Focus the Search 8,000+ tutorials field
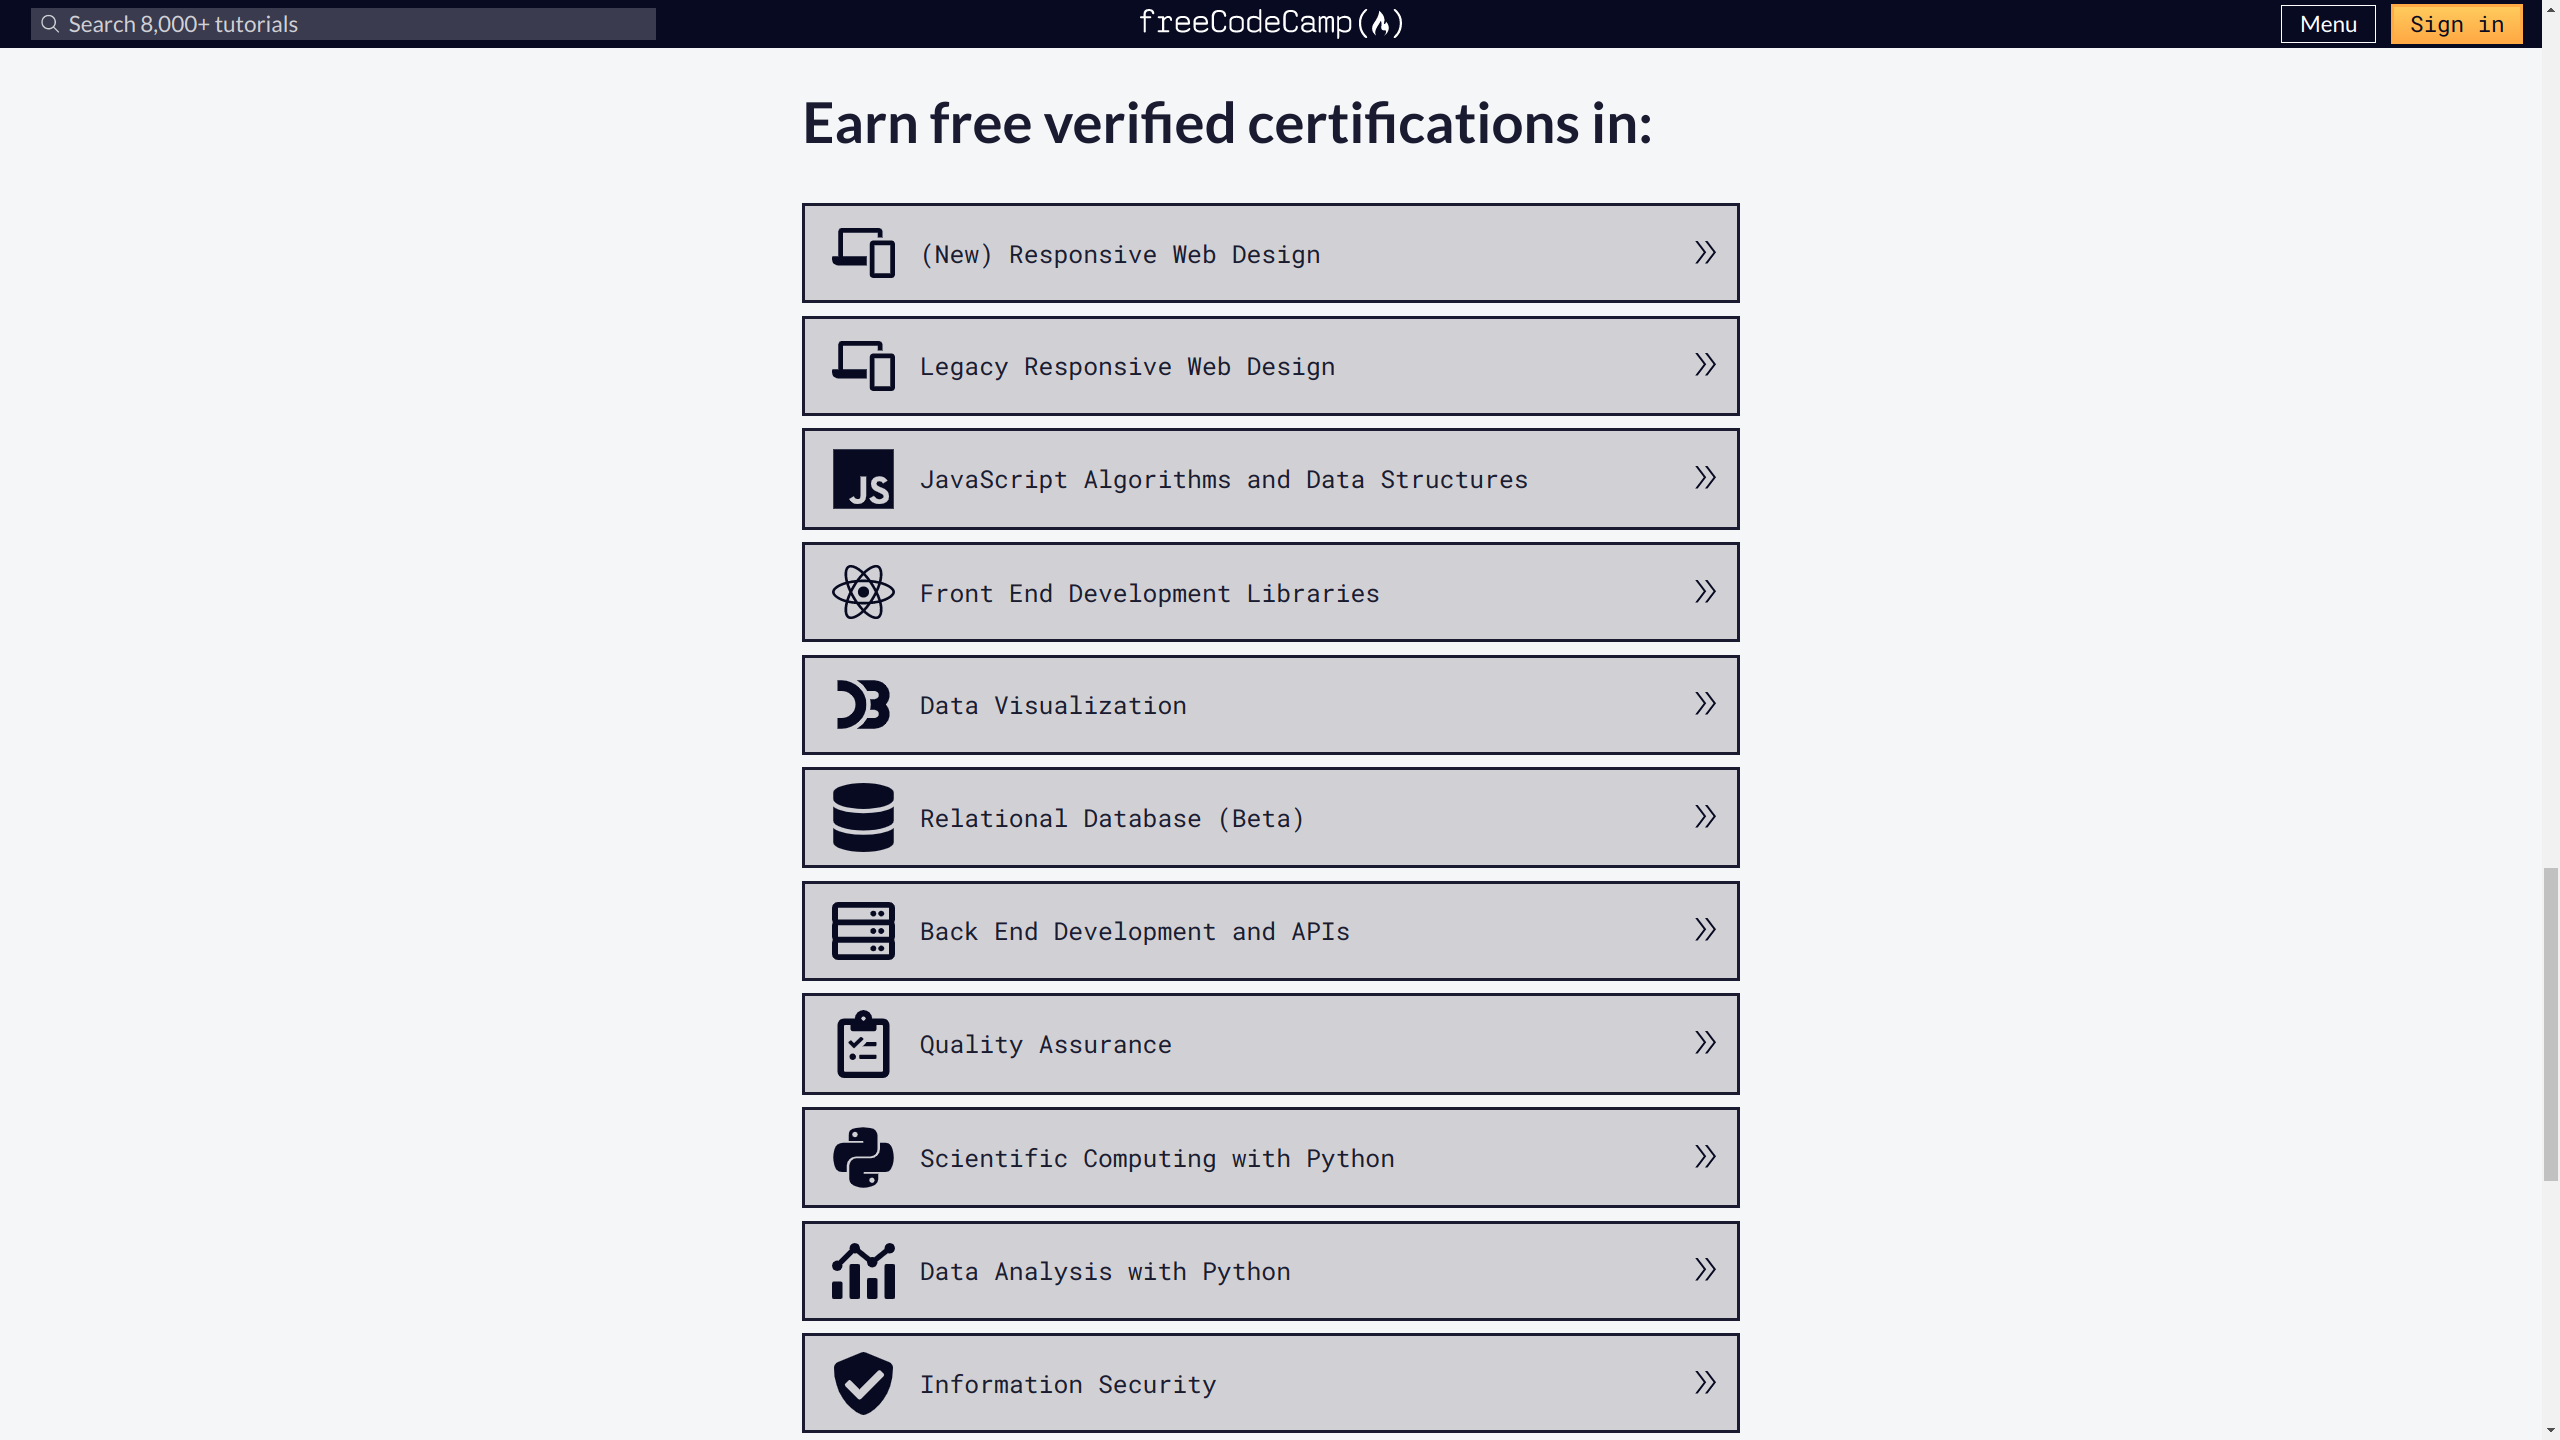 pyautogui.click(x=343, y=24)
